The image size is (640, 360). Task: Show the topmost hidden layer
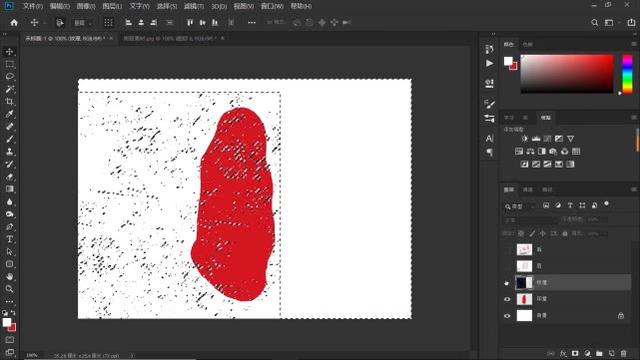507,249
